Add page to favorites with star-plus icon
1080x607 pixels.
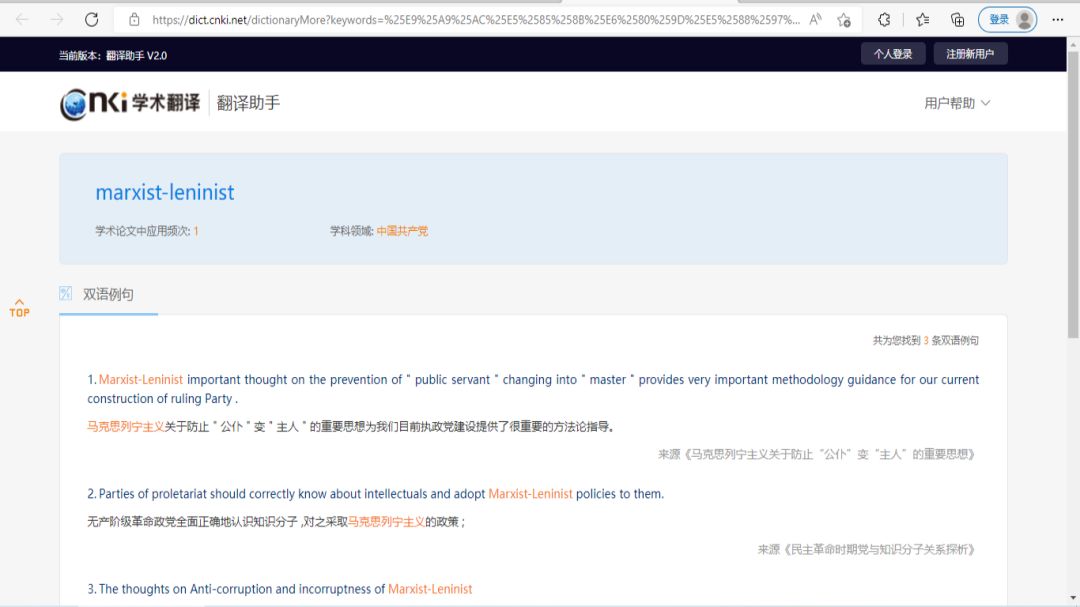point(844,19)
